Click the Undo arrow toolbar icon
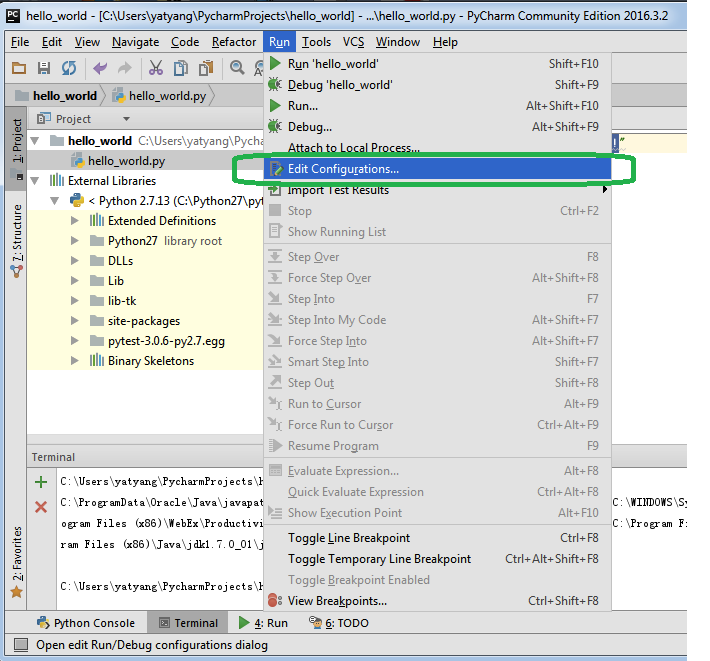The height and width of the screenshot is (661, 710). coord(100,68)
